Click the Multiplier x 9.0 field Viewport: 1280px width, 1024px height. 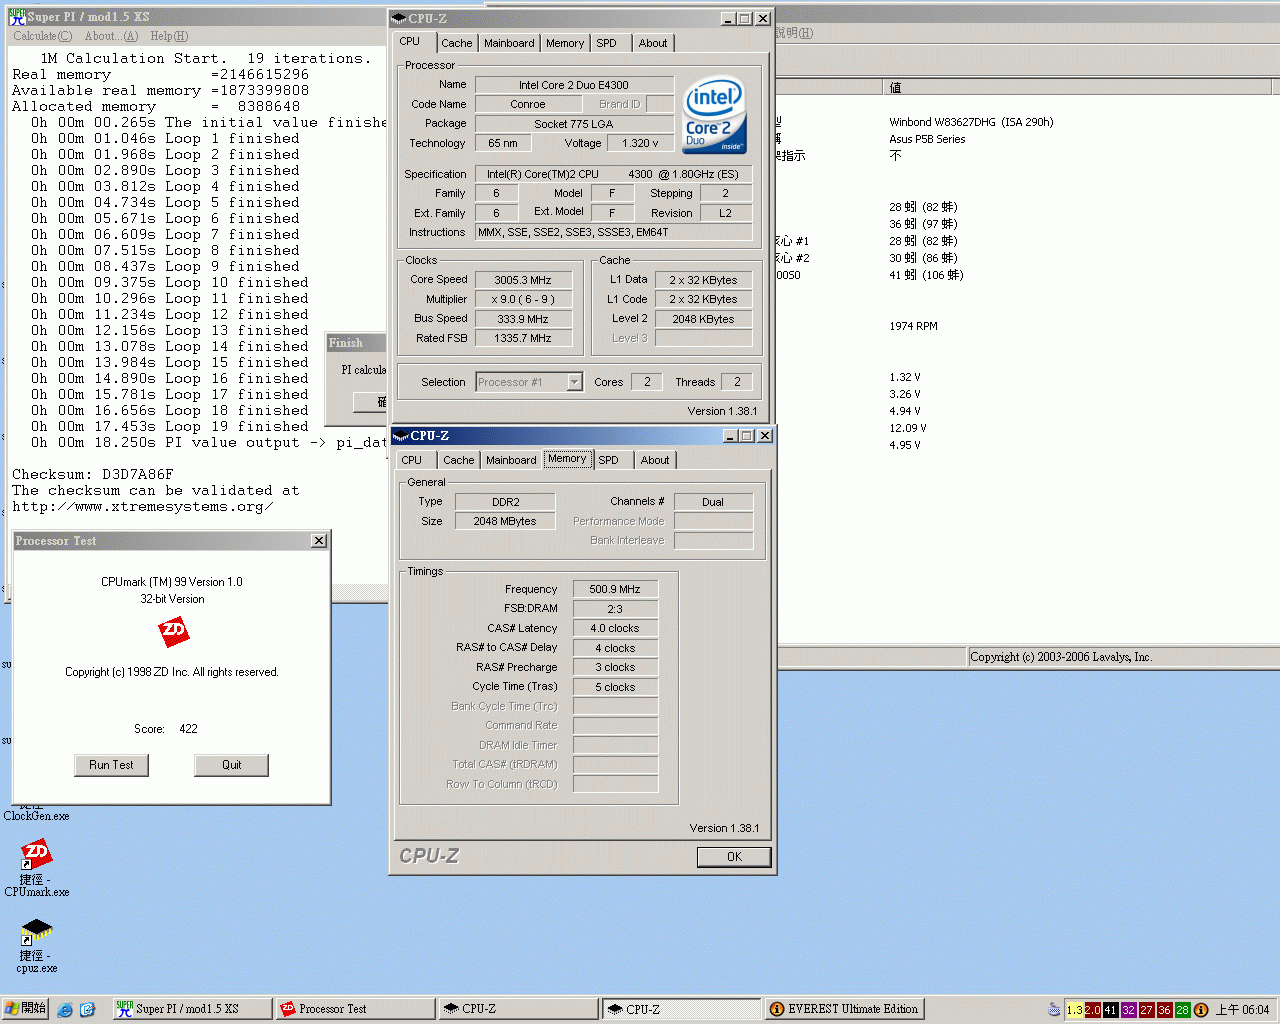click(x=523, y=299)
